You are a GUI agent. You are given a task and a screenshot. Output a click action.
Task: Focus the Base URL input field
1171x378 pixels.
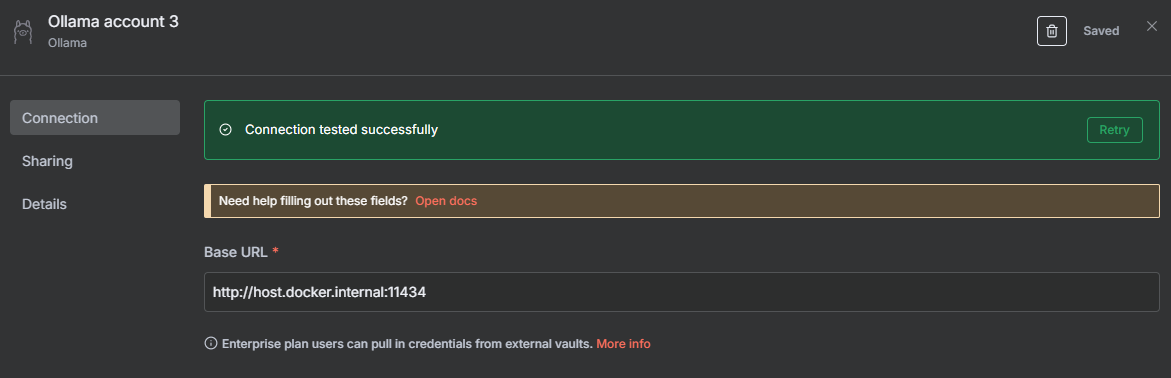[x=682, y=292]
